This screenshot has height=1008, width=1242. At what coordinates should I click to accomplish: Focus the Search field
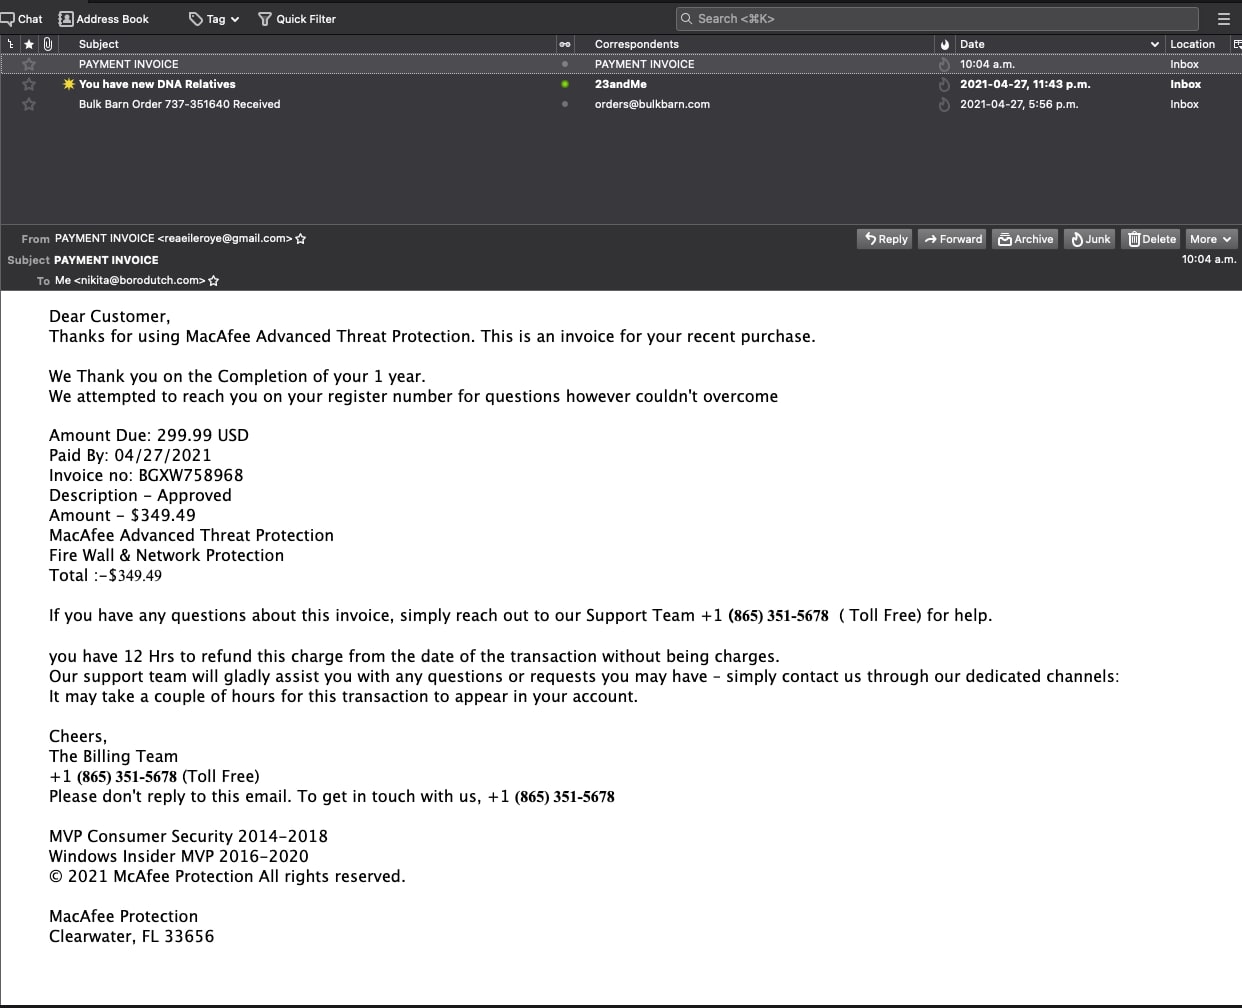937,18
